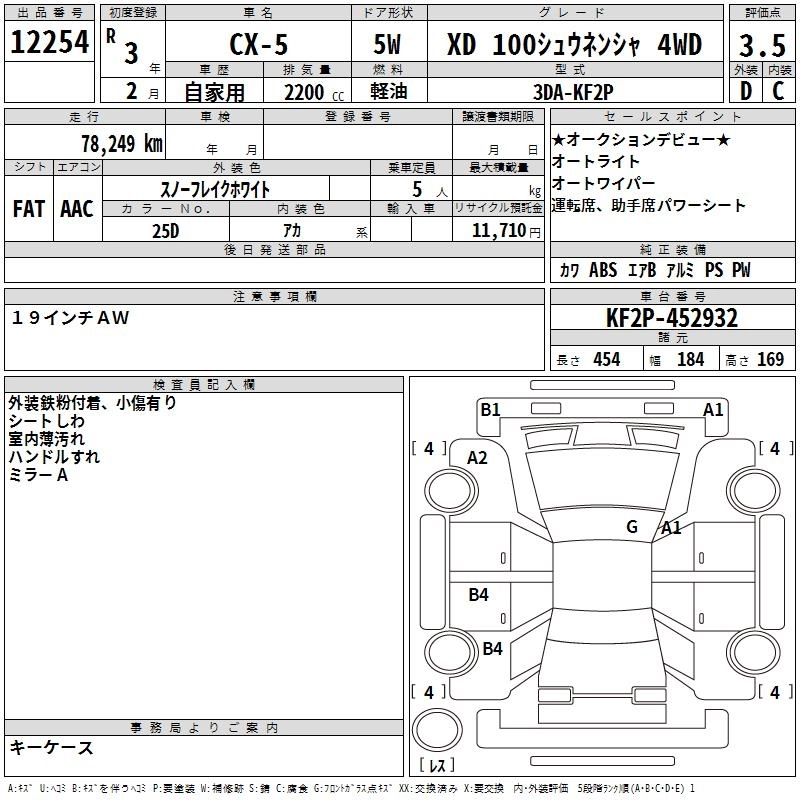
Task: Click the PS equipment item
Action: coord(714,270)
